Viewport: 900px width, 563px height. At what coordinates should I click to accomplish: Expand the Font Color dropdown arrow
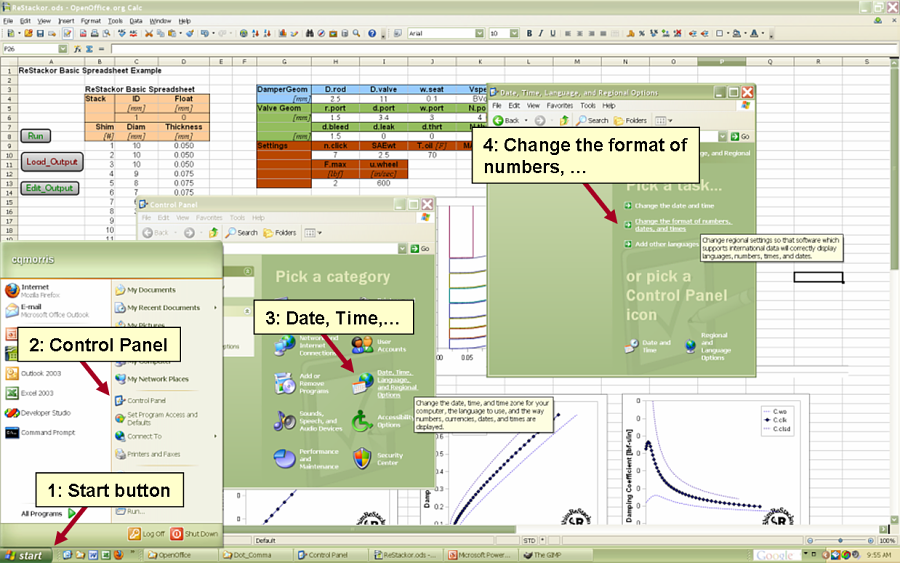[x=763, y=33]
